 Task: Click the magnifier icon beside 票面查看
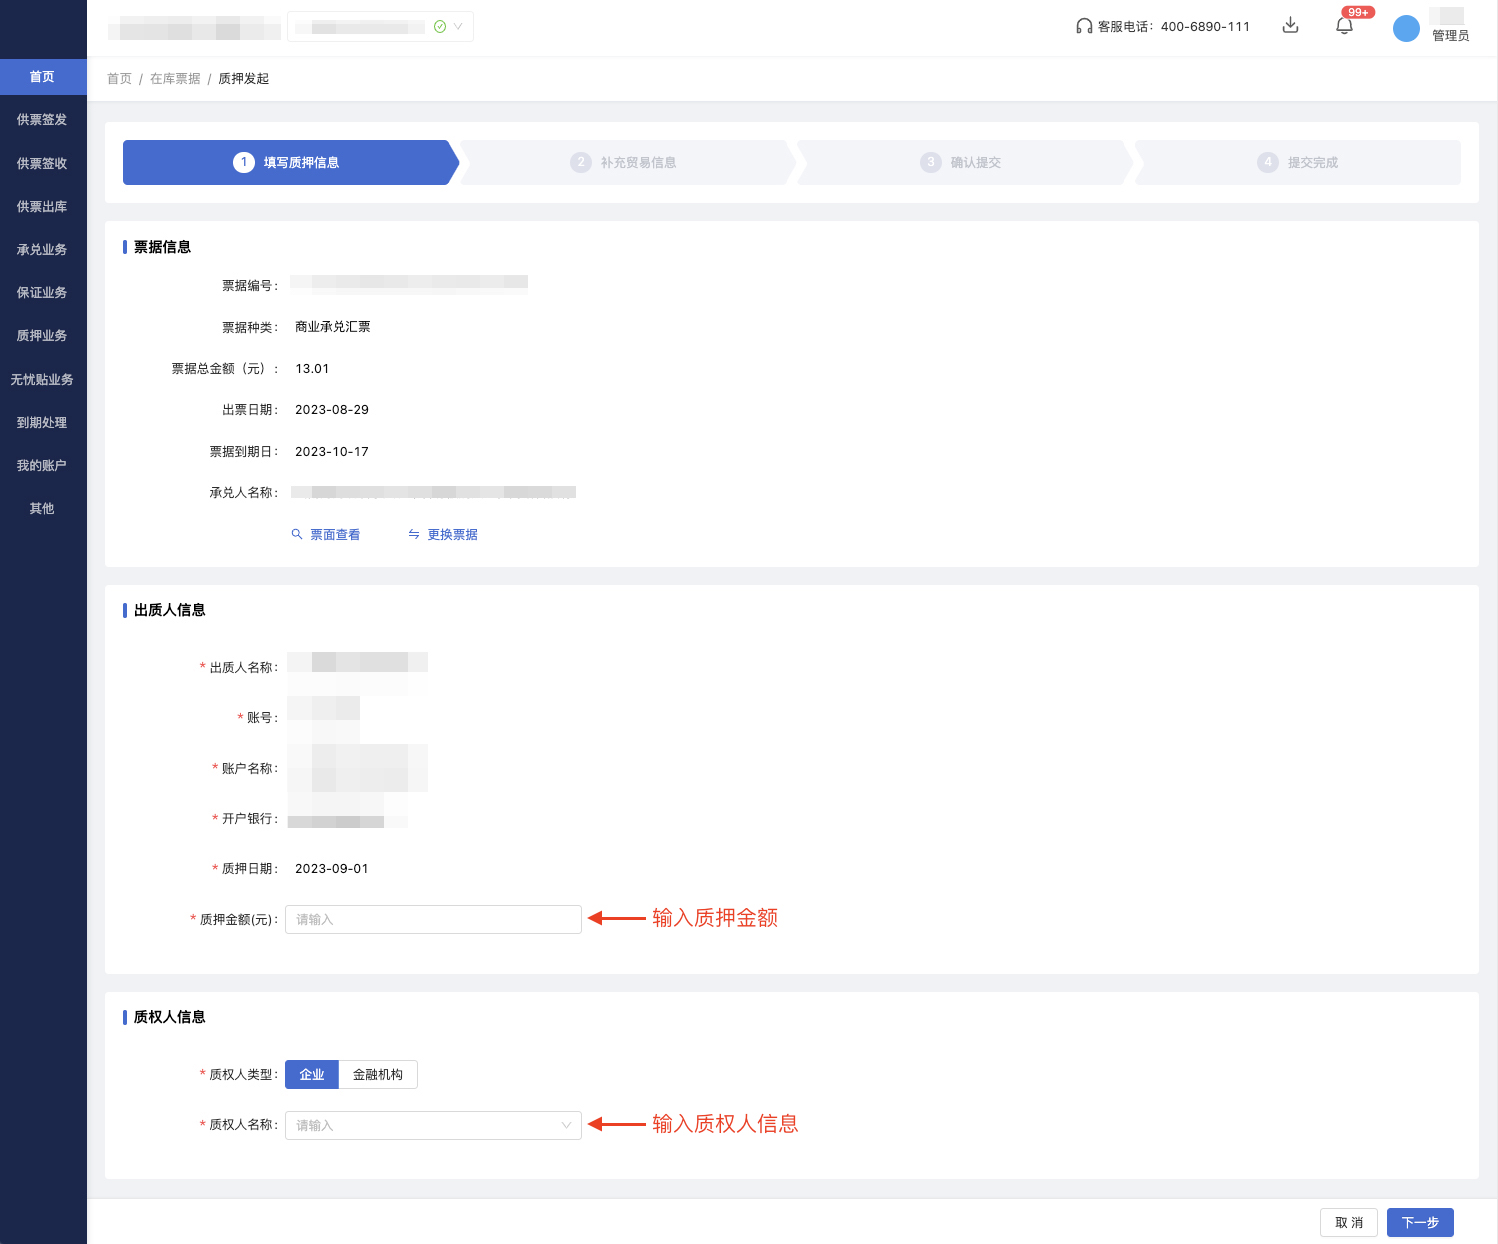coord(297,535)
